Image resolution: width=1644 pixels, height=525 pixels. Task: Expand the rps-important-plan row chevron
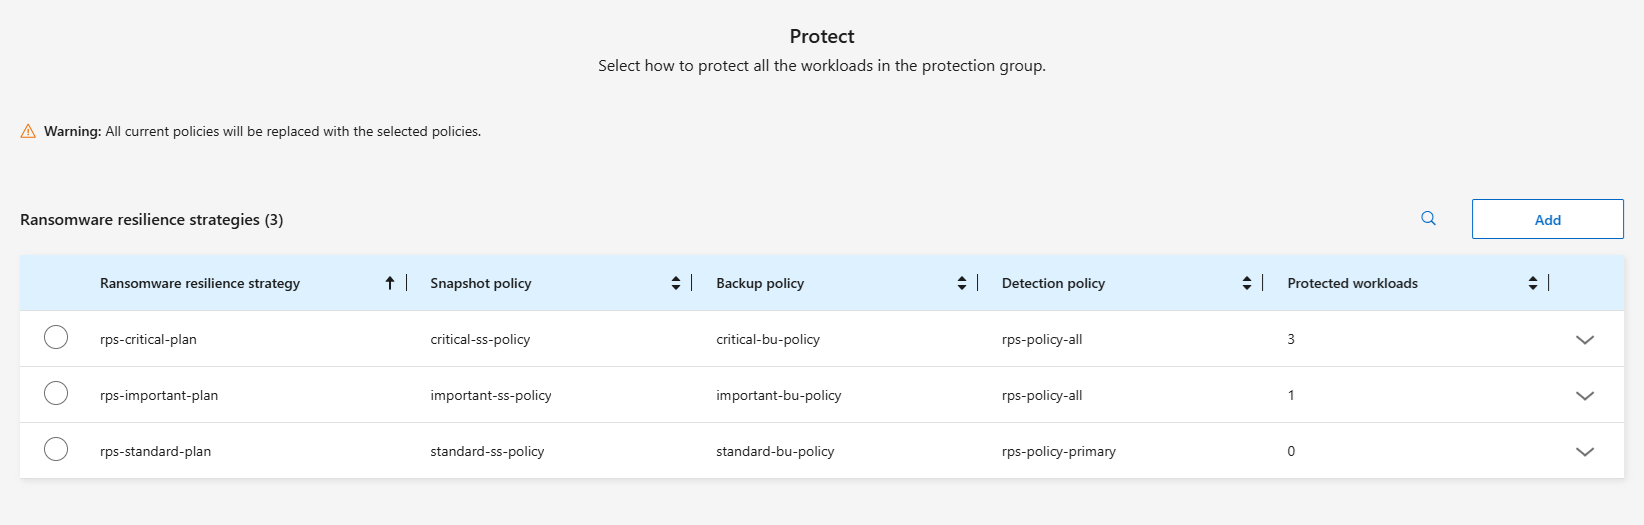[x=1584, y=396]
